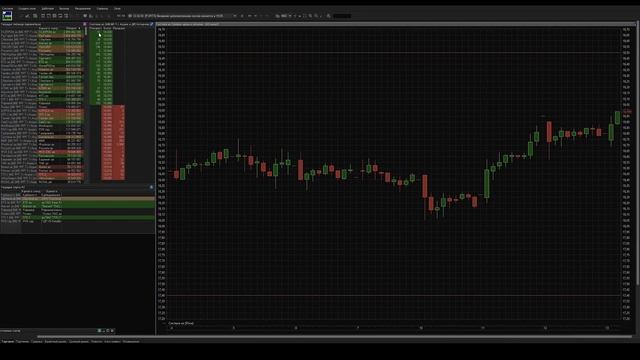
Task: Click the red current-price label on the chart's price axis
Action: (627, 111)
